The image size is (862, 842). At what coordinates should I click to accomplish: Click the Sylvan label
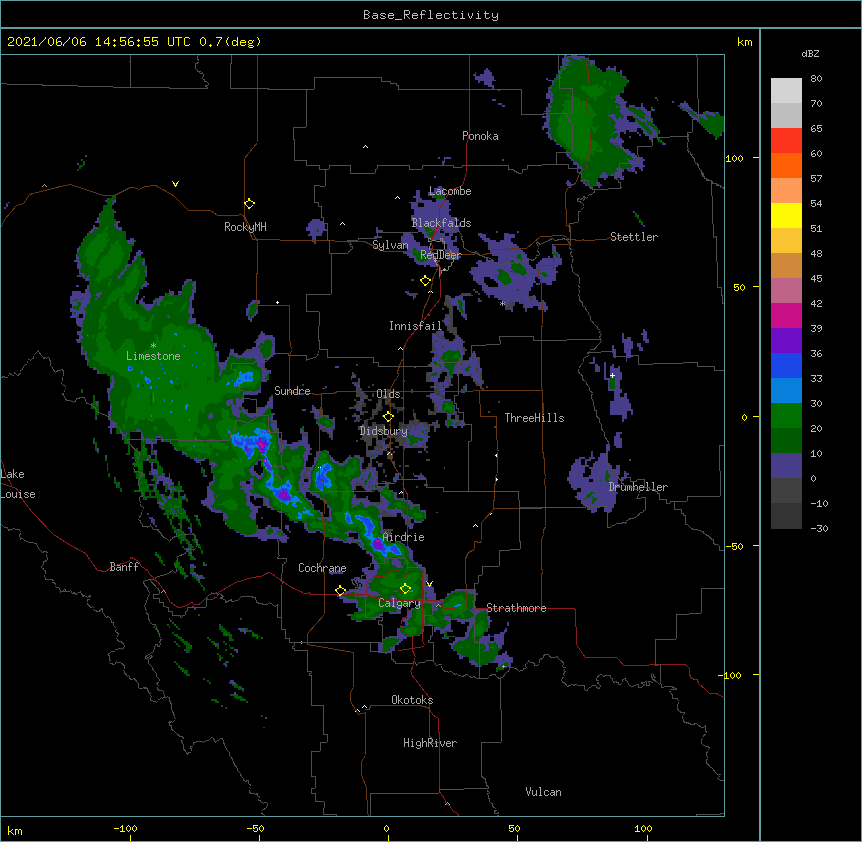point(390,245)
